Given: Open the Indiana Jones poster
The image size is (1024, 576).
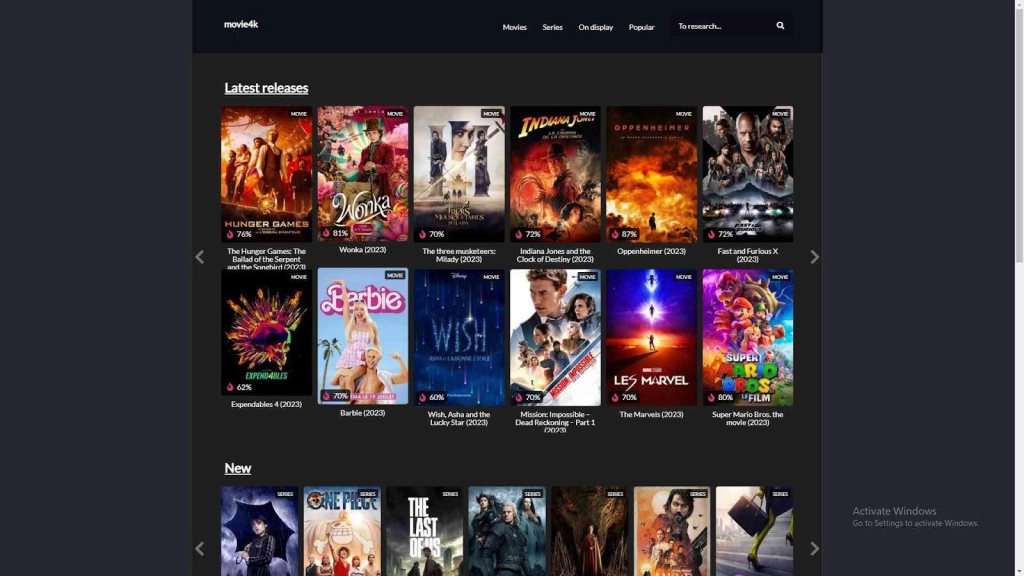Looking at the screenshot, I should [555, 174].
